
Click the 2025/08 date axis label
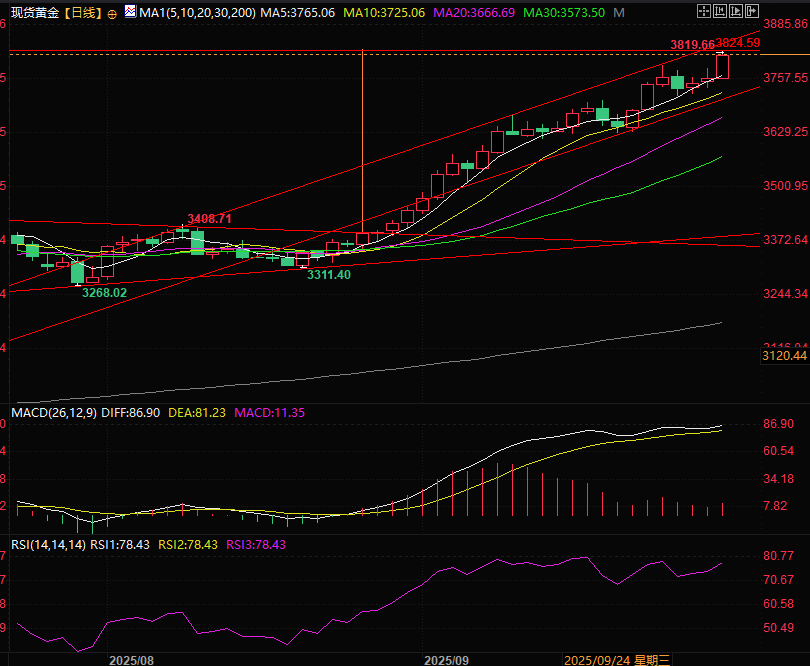click(x=131, y=660)
